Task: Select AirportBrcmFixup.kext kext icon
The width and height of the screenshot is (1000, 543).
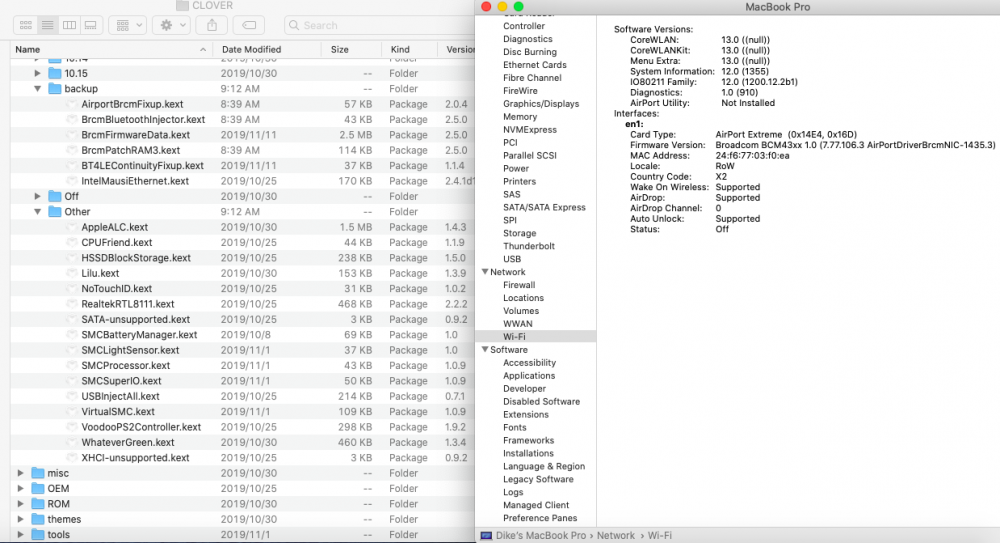Action: click(x=71, y=104)
